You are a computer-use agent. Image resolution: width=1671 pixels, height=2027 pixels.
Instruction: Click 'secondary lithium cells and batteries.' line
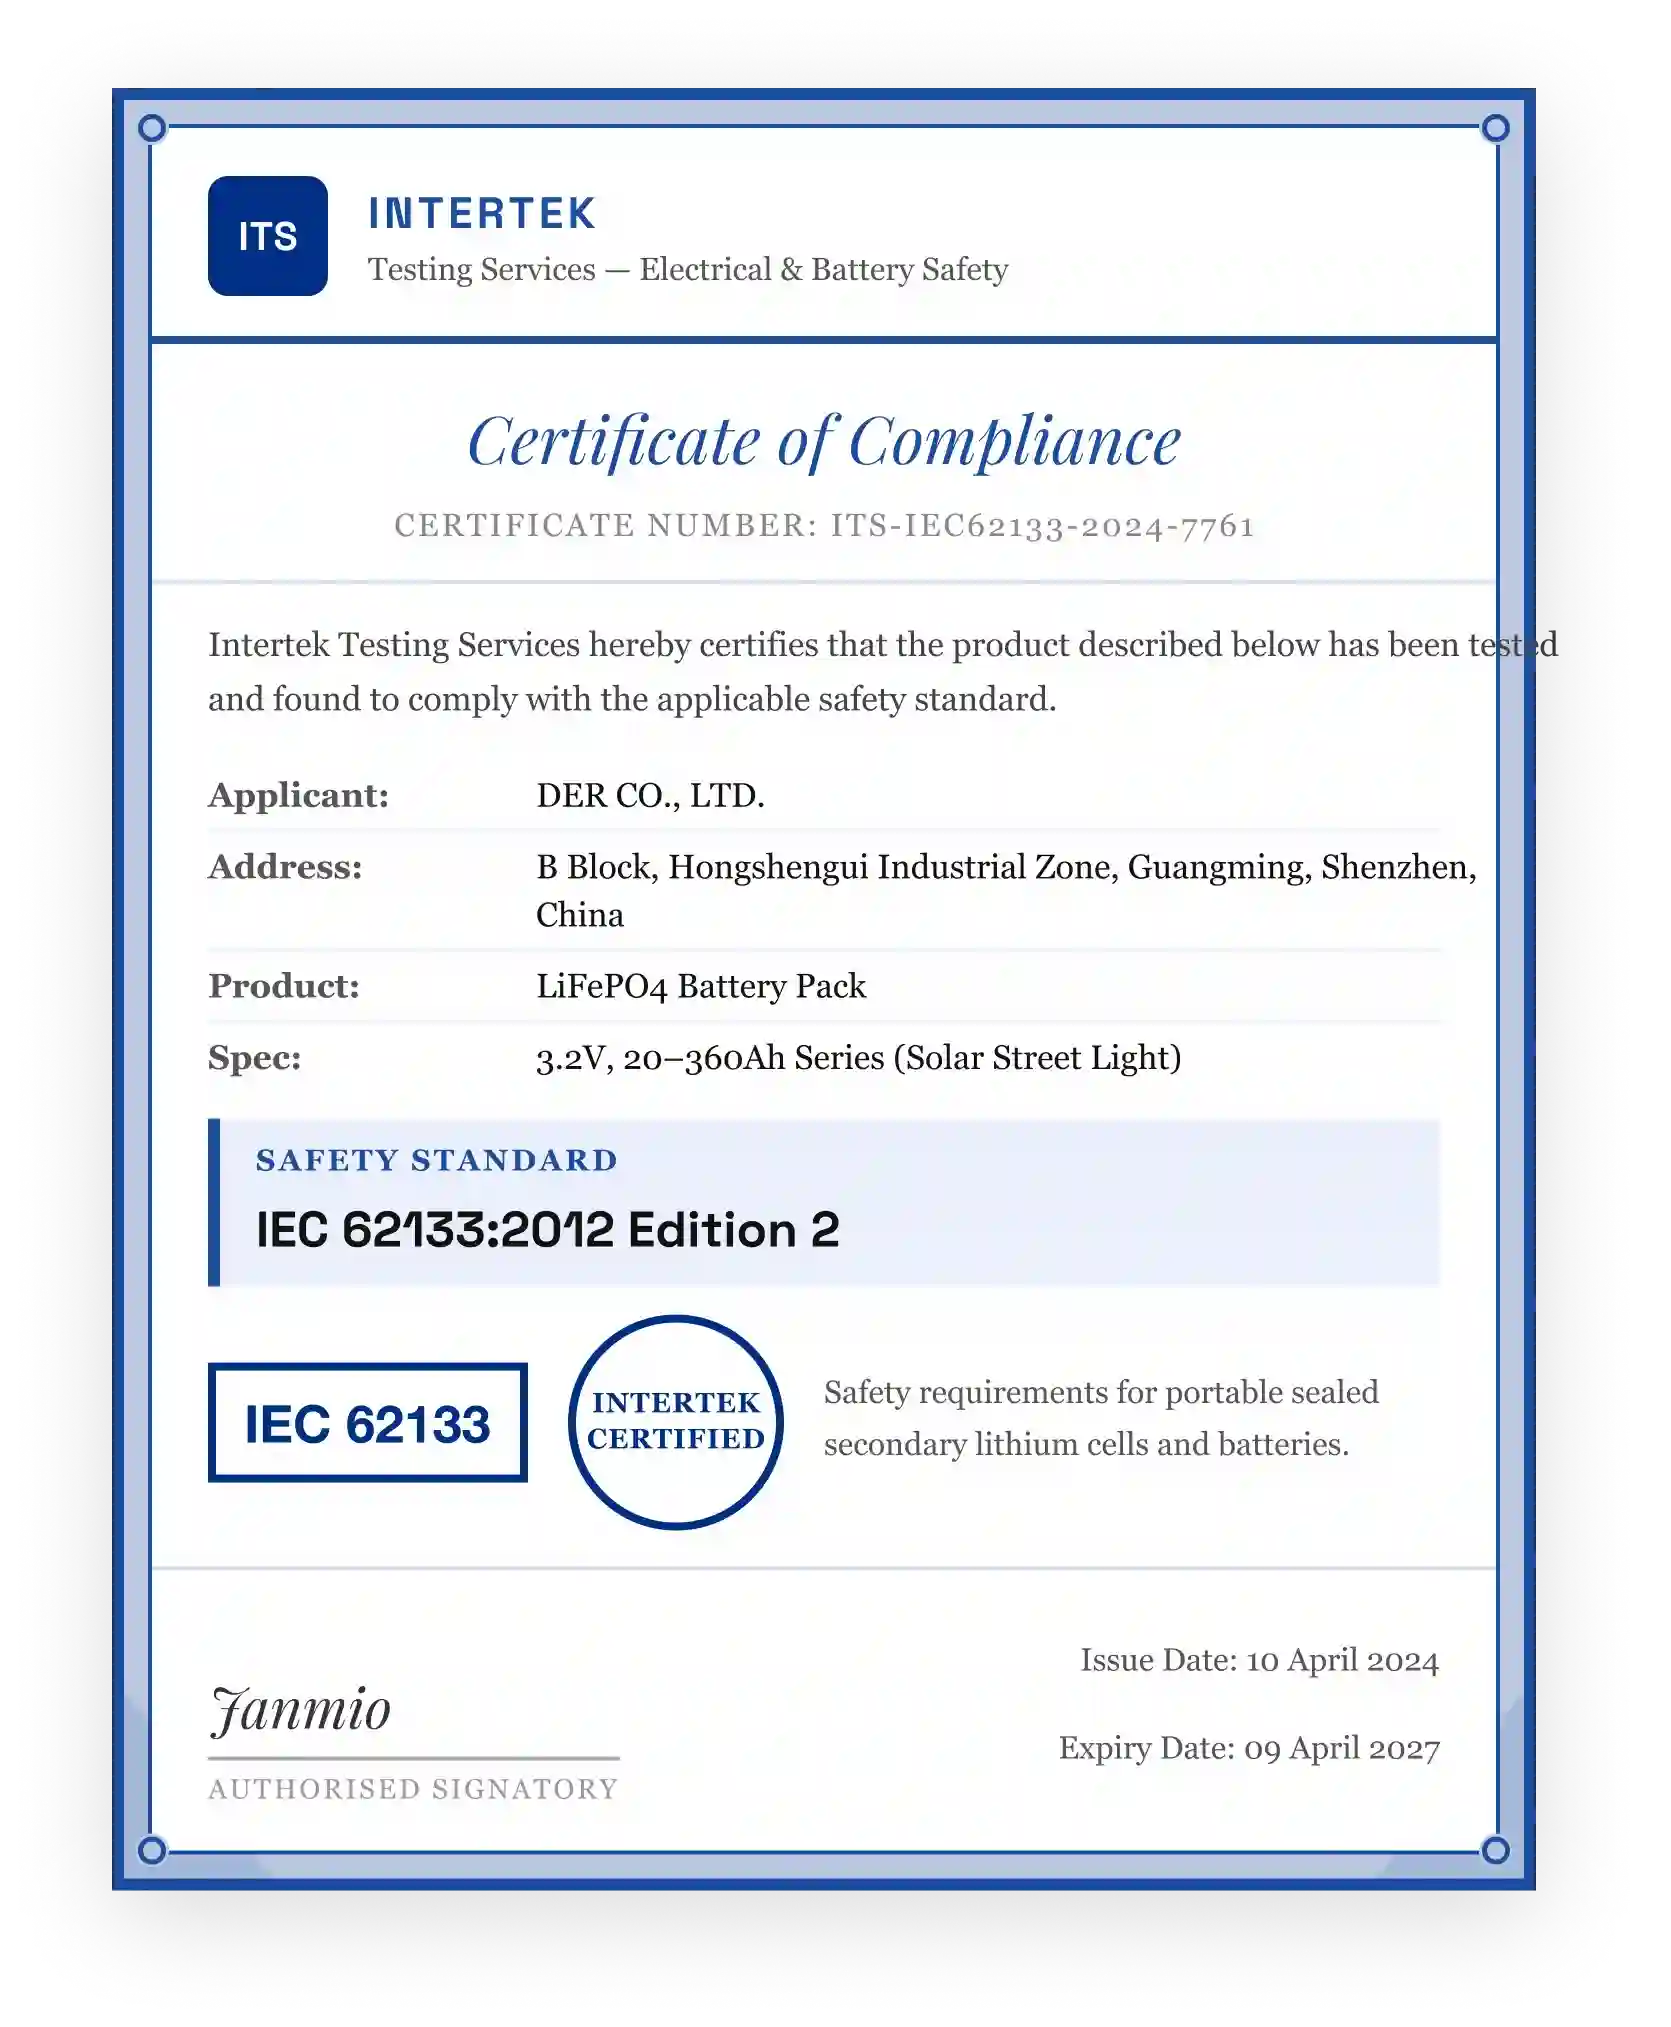pyautogui.click(x=1086, y=1444)
